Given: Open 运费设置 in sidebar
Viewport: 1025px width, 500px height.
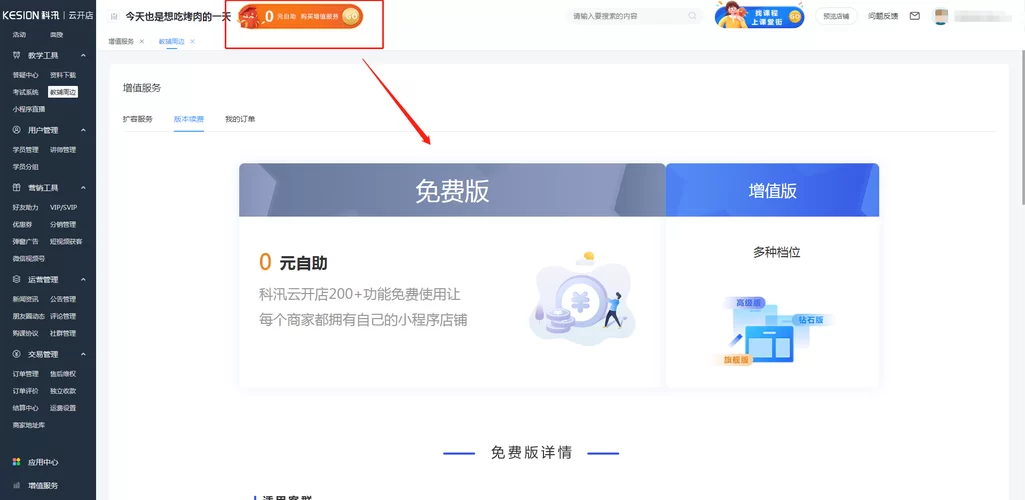Looking at the screenshot, I should coord(63,408).
